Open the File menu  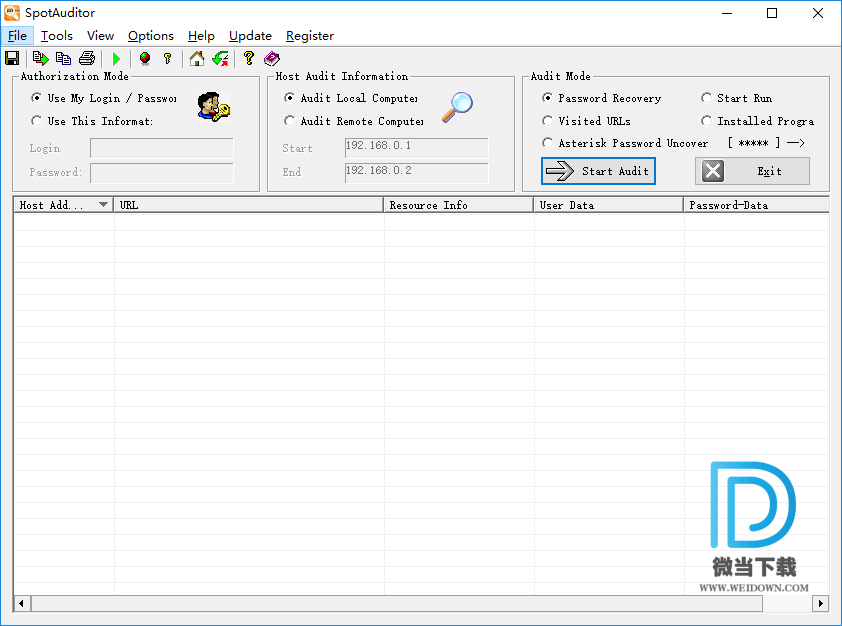(x=17, y=35)
